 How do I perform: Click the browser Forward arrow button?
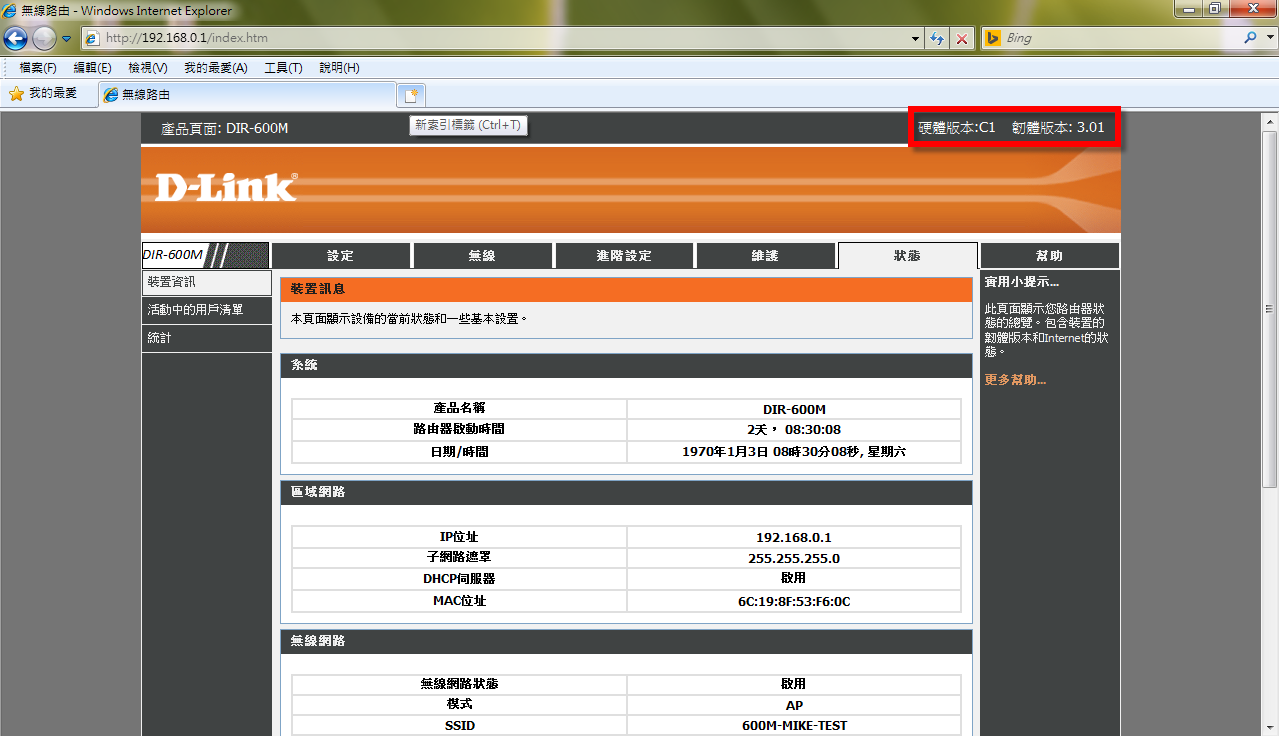(x=44, y=38)
